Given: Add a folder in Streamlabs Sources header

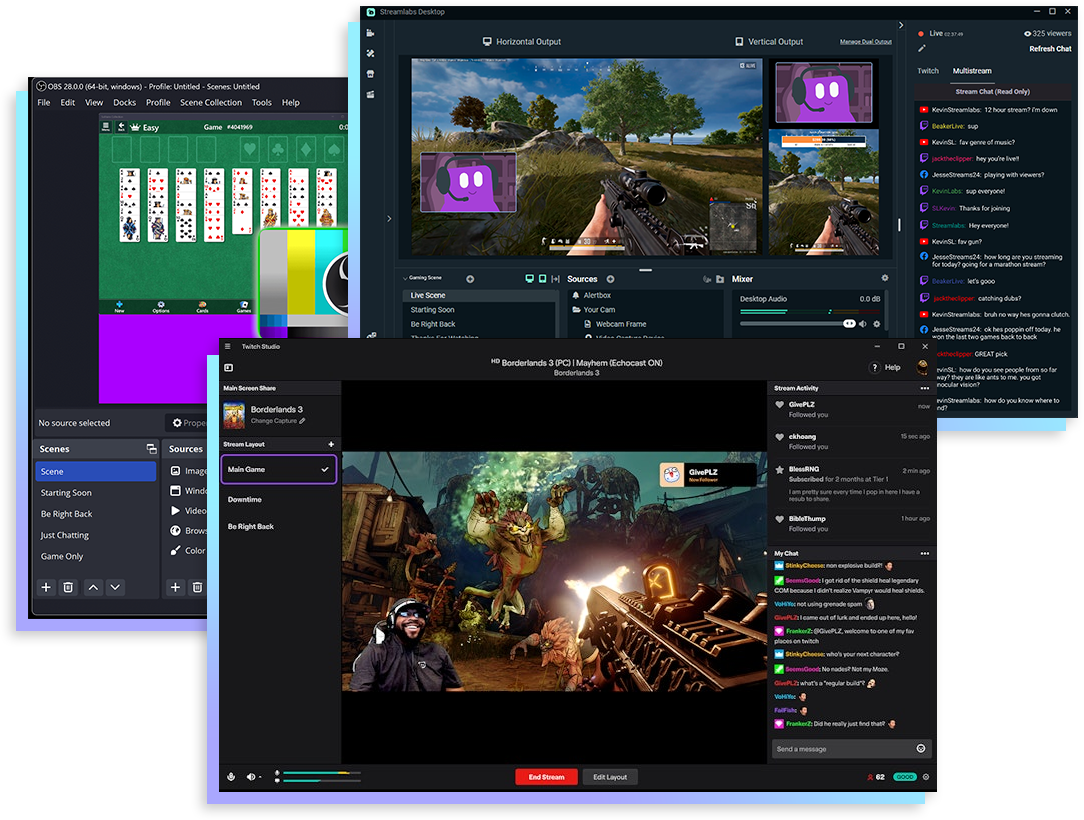Looking at the screenshot, I should (x=720, y=279).
